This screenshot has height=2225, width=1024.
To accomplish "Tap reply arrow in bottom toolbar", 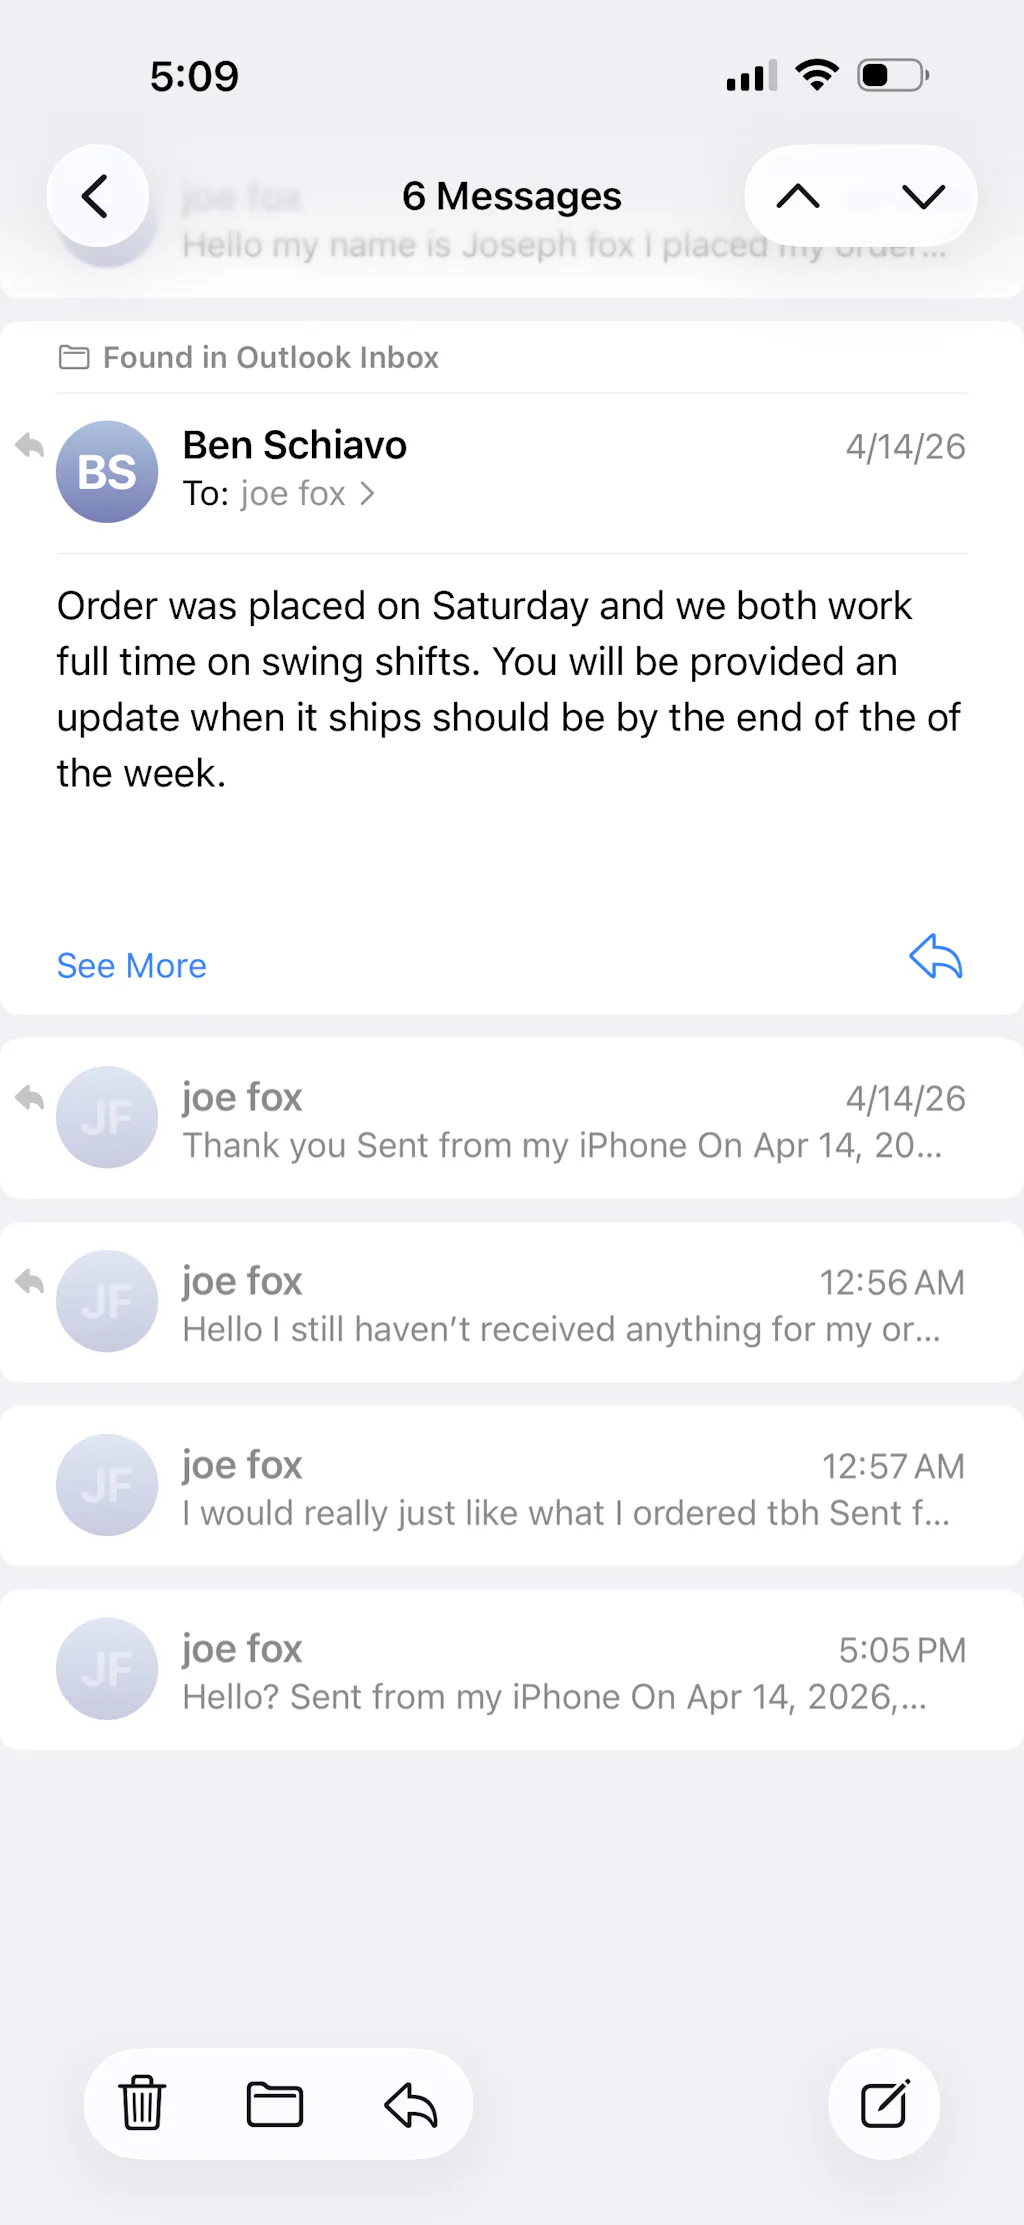I will point(411,2105).
